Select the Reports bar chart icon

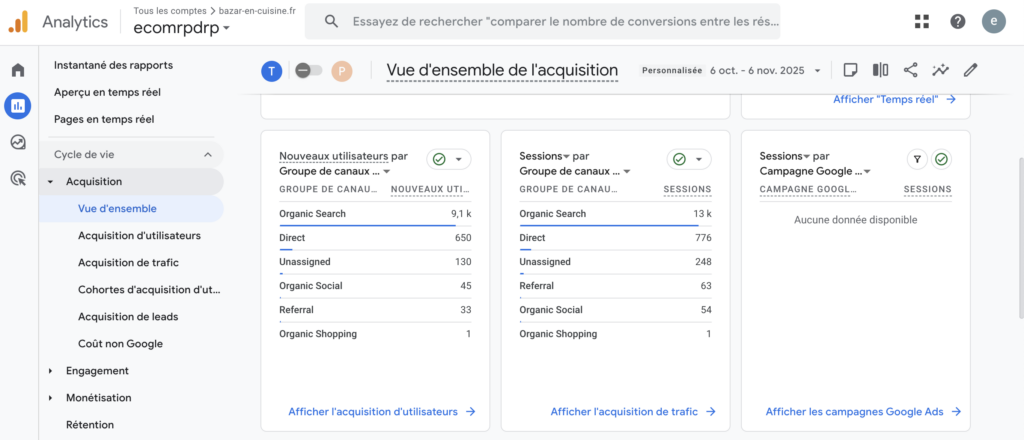click(18, 106)
